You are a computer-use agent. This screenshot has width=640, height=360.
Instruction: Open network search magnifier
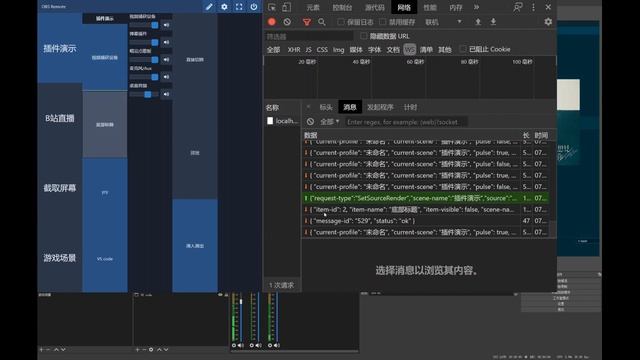click(322, 22)
